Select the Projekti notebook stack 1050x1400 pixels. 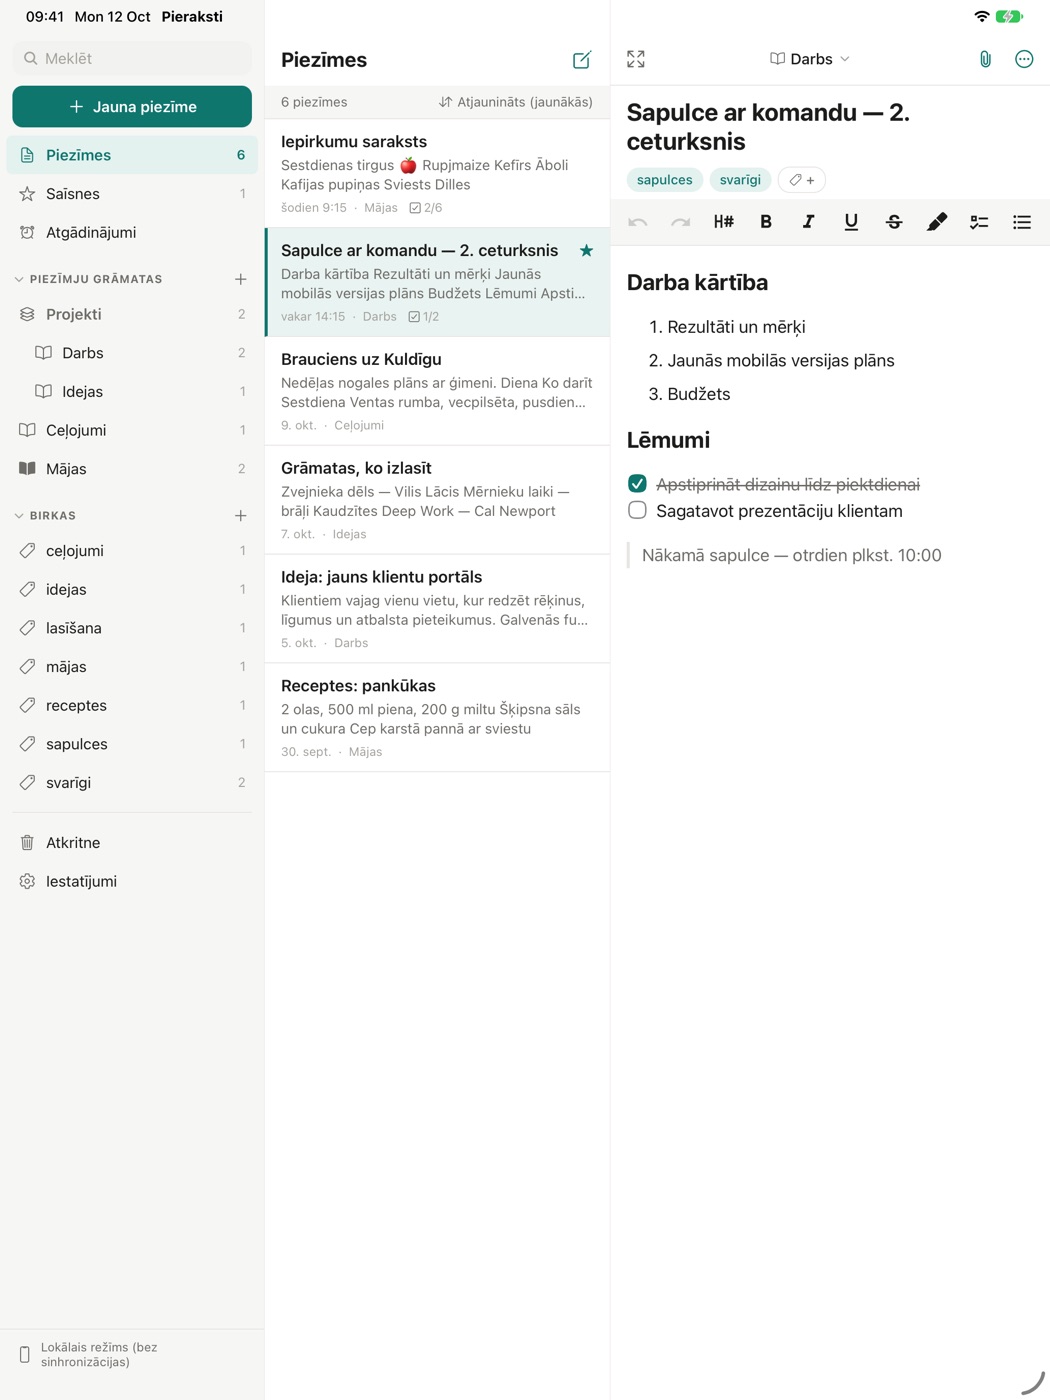click(x=132, y=314)
